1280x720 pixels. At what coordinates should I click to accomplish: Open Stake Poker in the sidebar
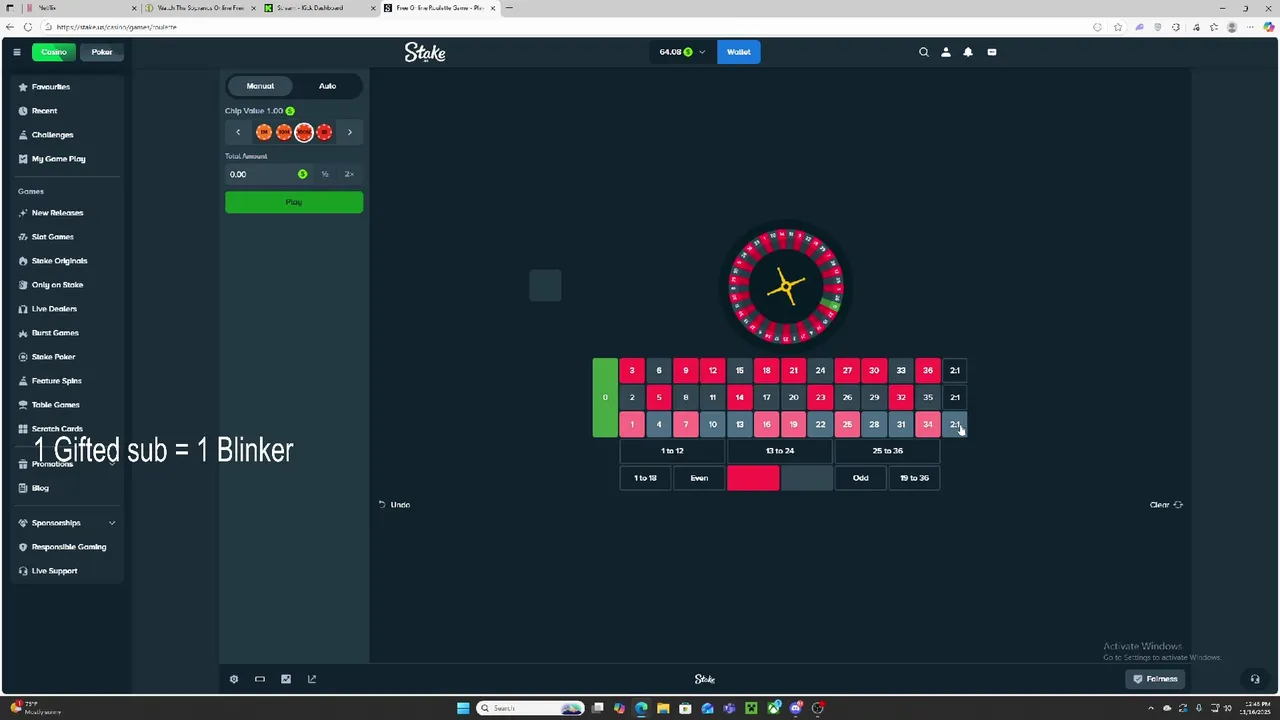(x=53, y=357)
